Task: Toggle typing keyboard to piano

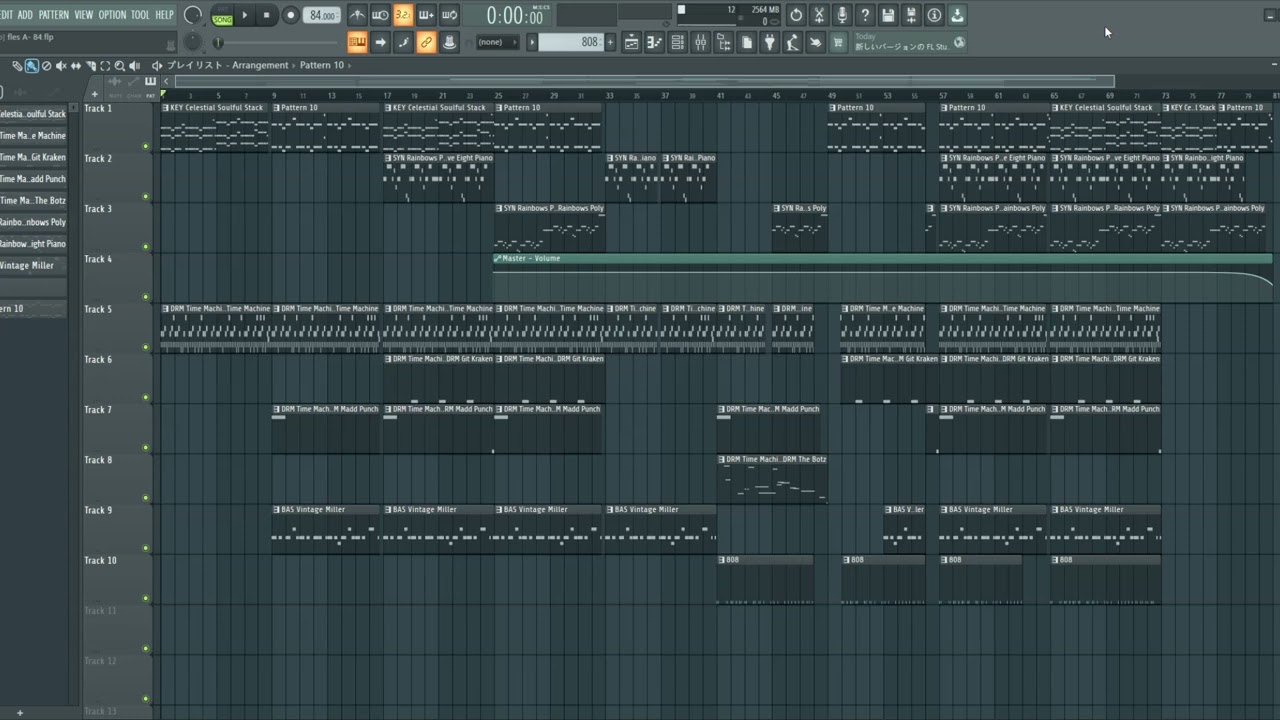Action: click(x=357, y=42)
